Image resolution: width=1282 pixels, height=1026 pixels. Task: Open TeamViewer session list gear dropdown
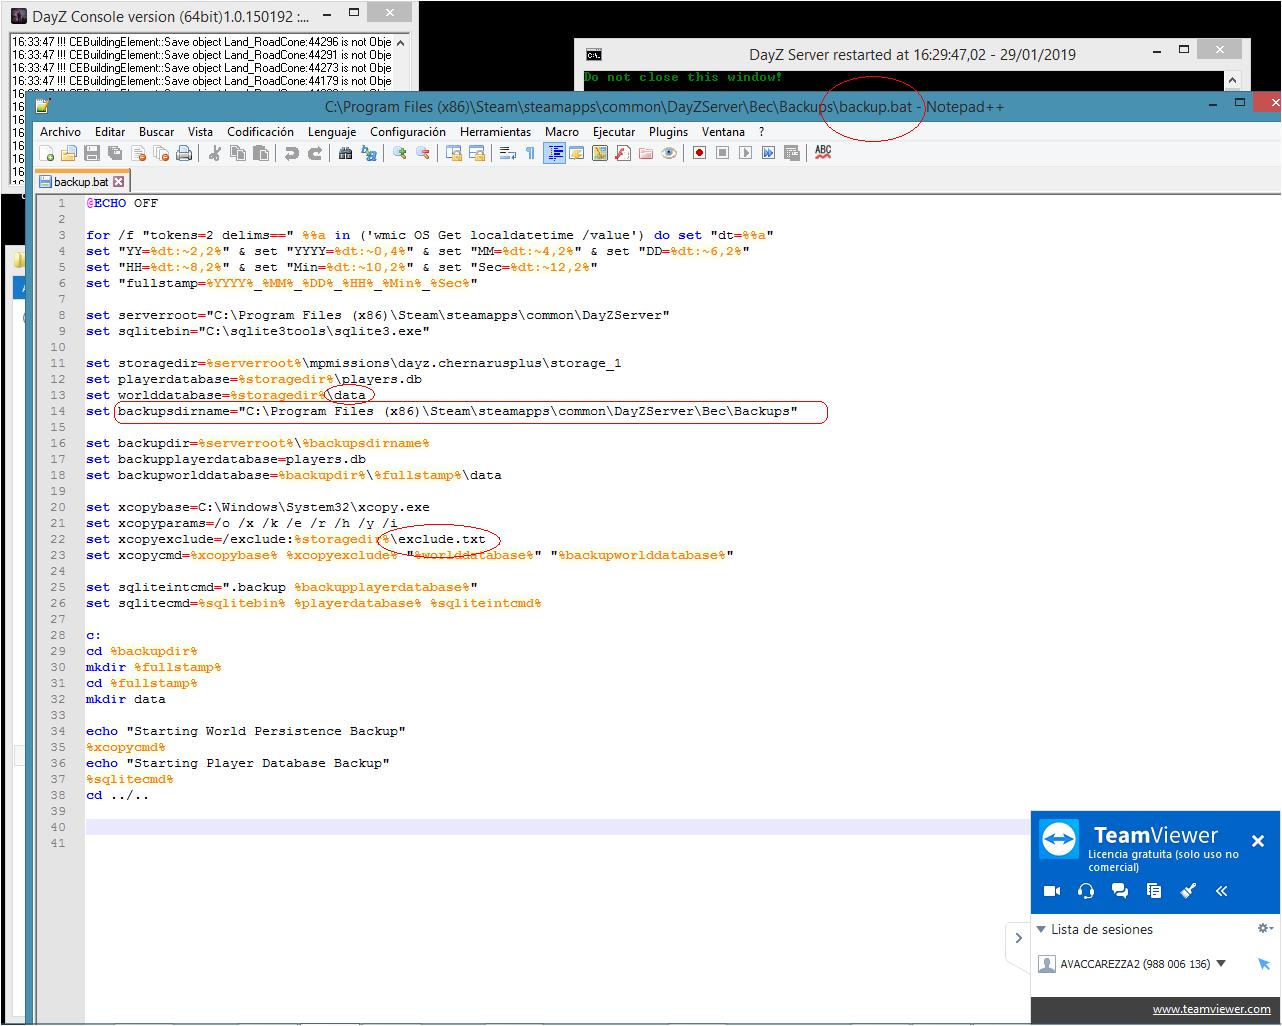click(x=1265, y=929)
